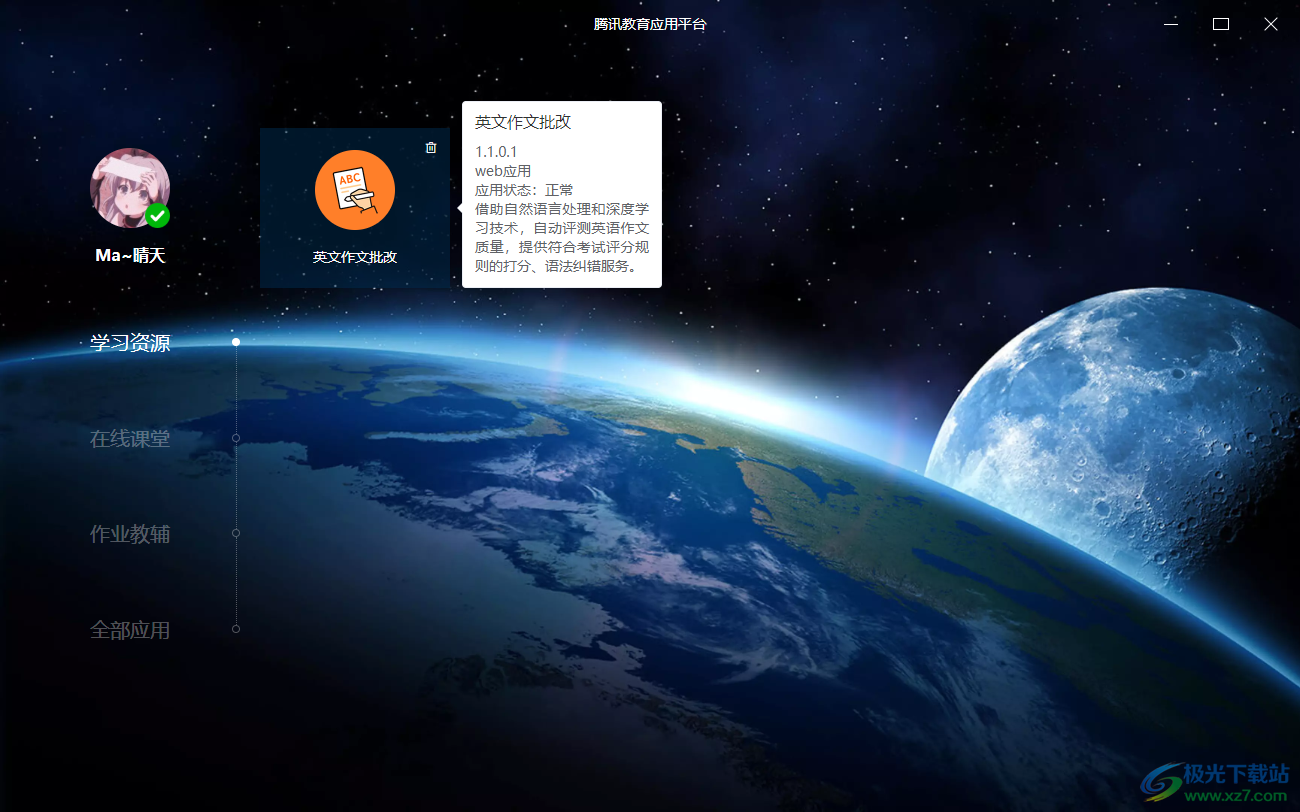The image size is (1300, 812).
Task: Open the 作业教辅 category
Action: pos(130,534)
